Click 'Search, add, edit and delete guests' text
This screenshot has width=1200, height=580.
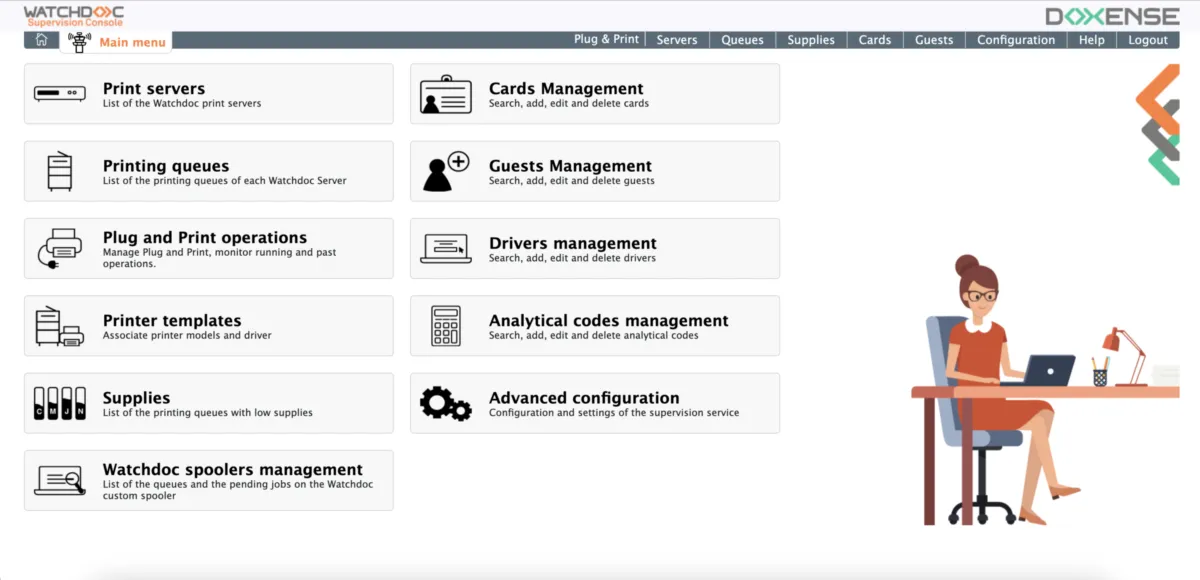pyautogui.click(x=572, y=181)
